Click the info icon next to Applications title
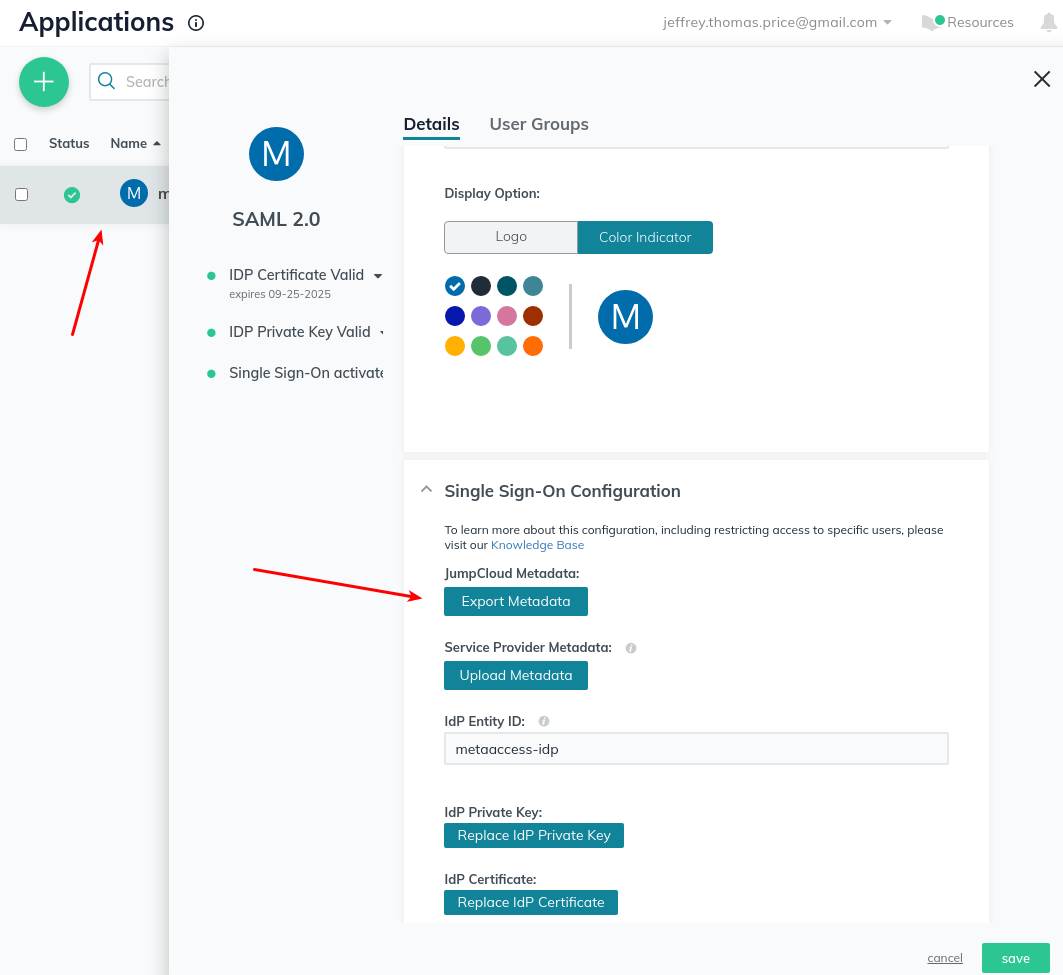Image resolution: width=1063 pixels, height=975 pixels. coord(196,23)
